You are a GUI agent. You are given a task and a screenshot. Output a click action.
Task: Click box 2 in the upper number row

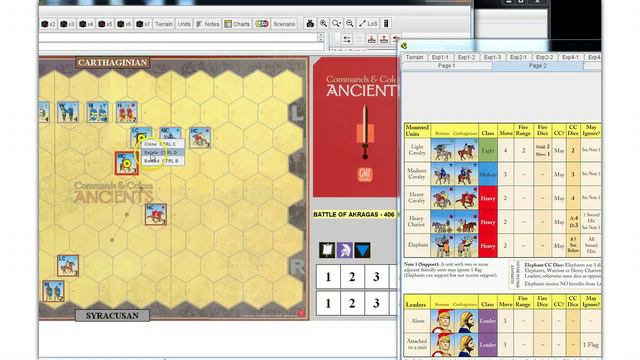pyautogui.click(x=352, y=277)
